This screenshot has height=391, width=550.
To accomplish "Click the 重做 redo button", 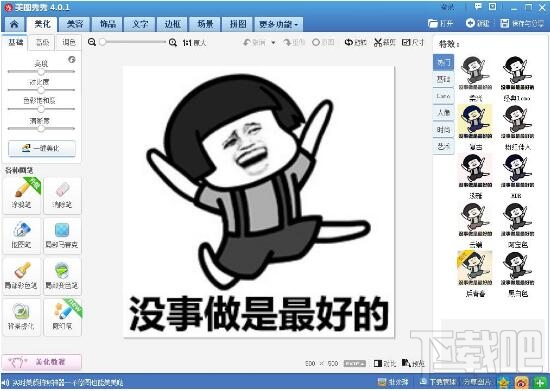I will (x=294, y=42).
